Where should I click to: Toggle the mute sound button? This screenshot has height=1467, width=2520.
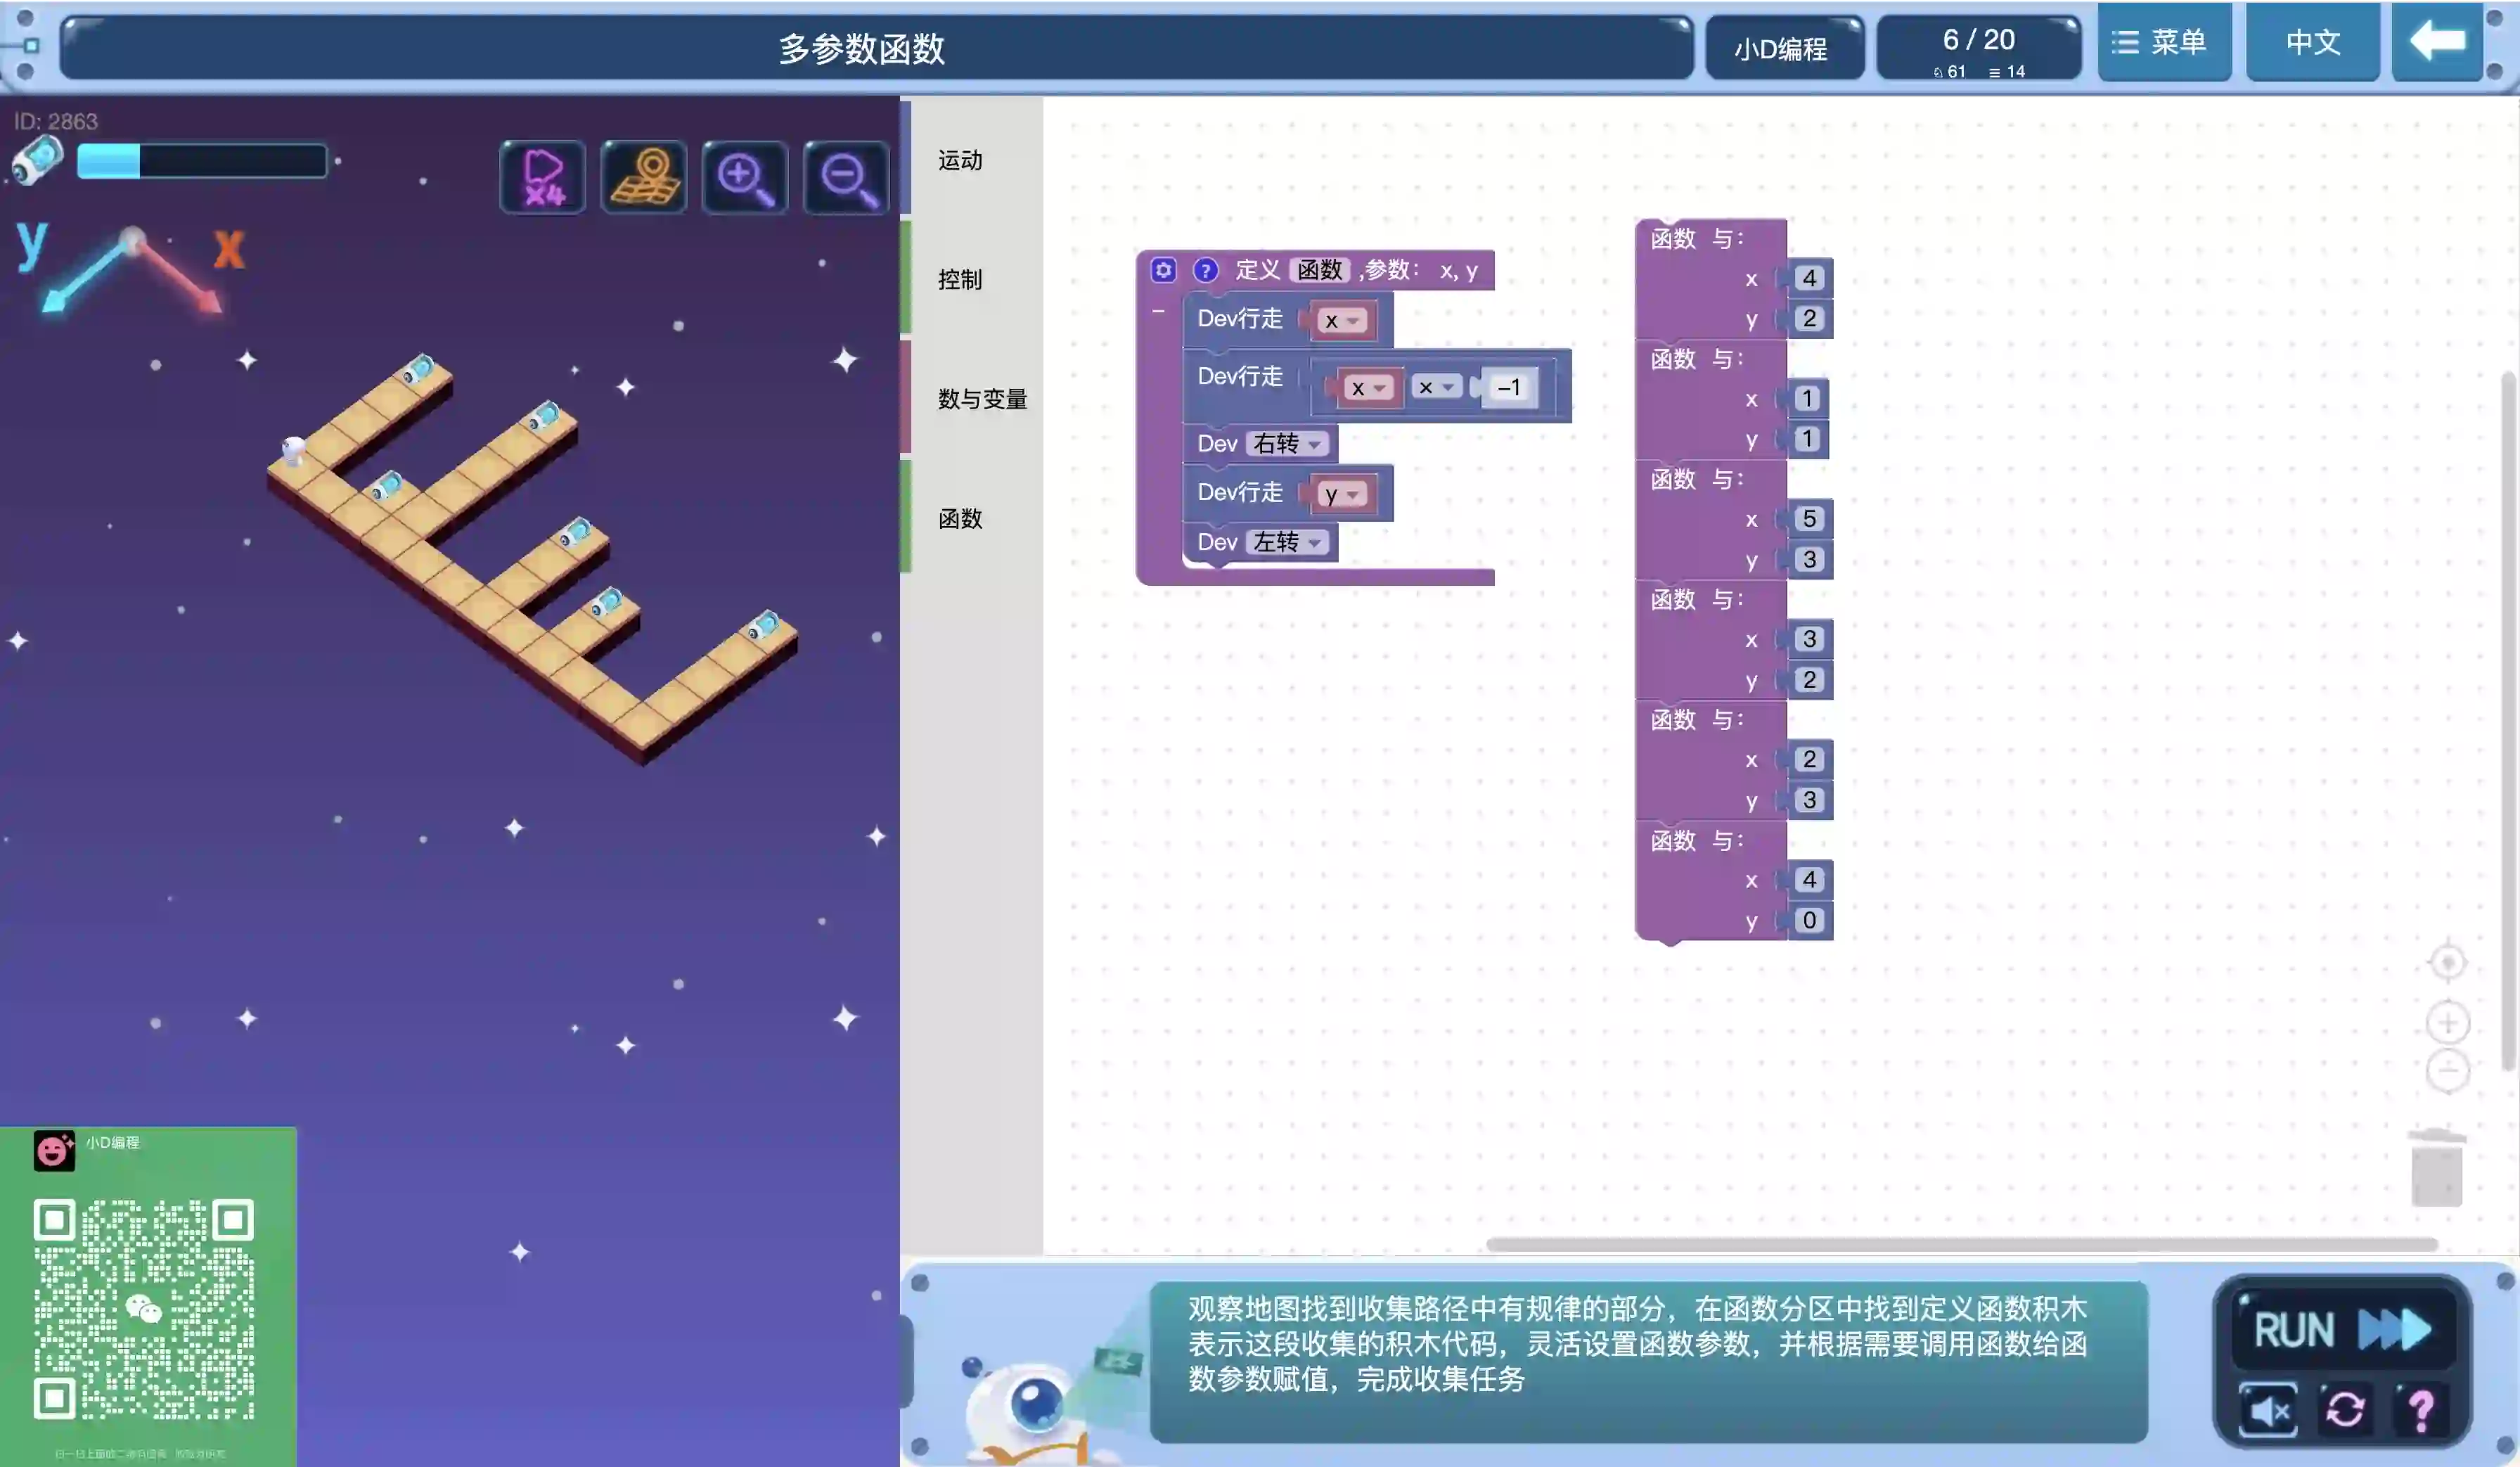pos(2268,1410)
